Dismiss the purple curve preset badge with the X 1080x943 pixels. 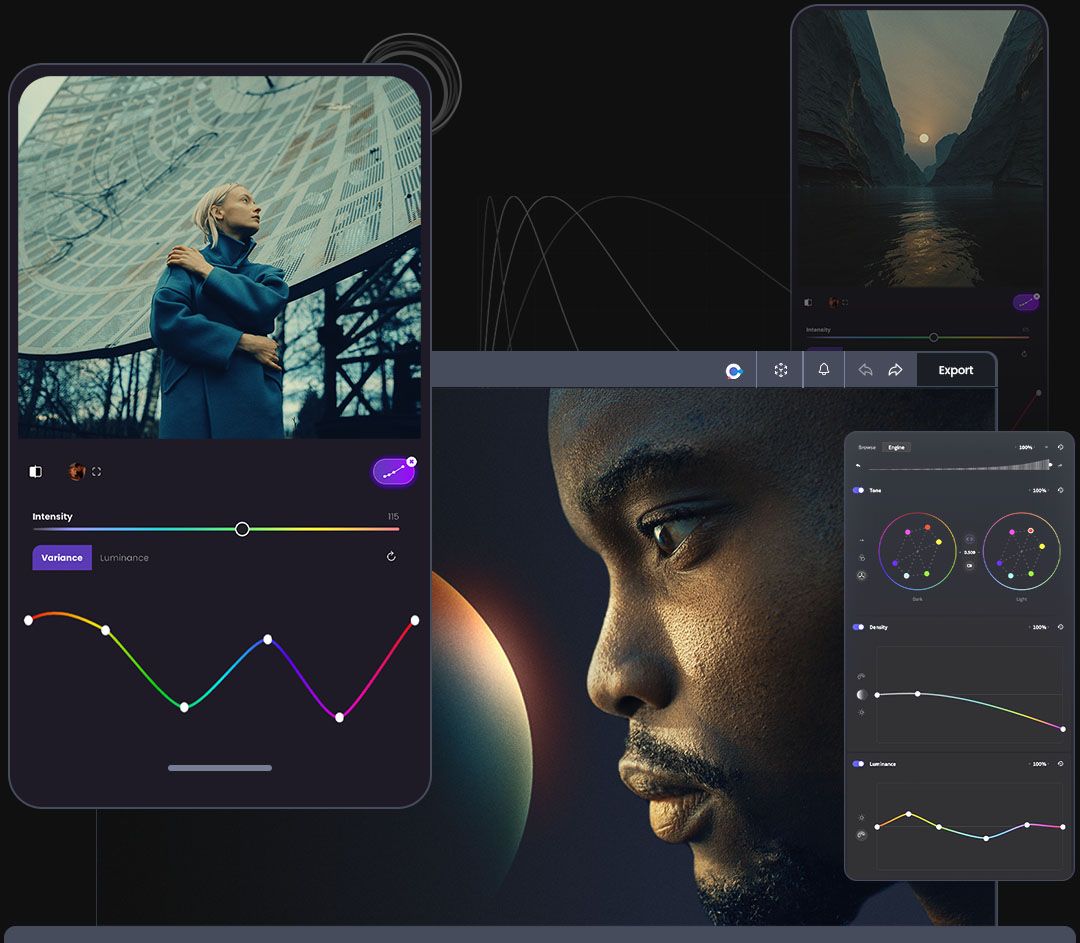click(x=411, y=461)
